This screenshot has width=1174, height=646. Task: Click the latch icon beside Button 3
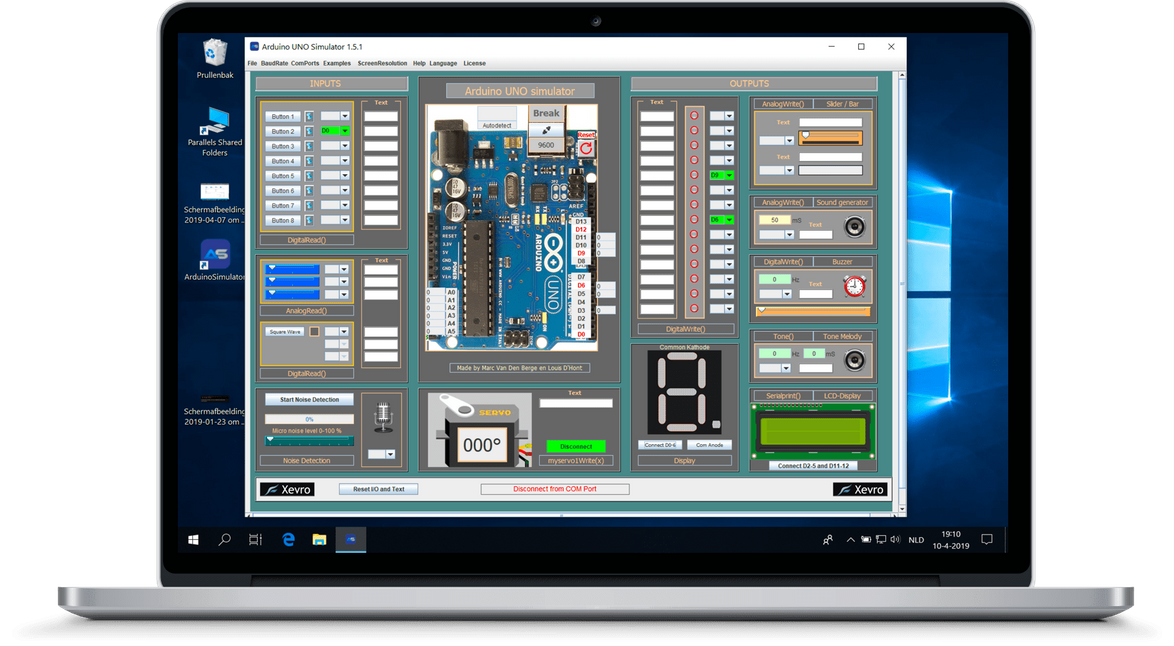309,146
